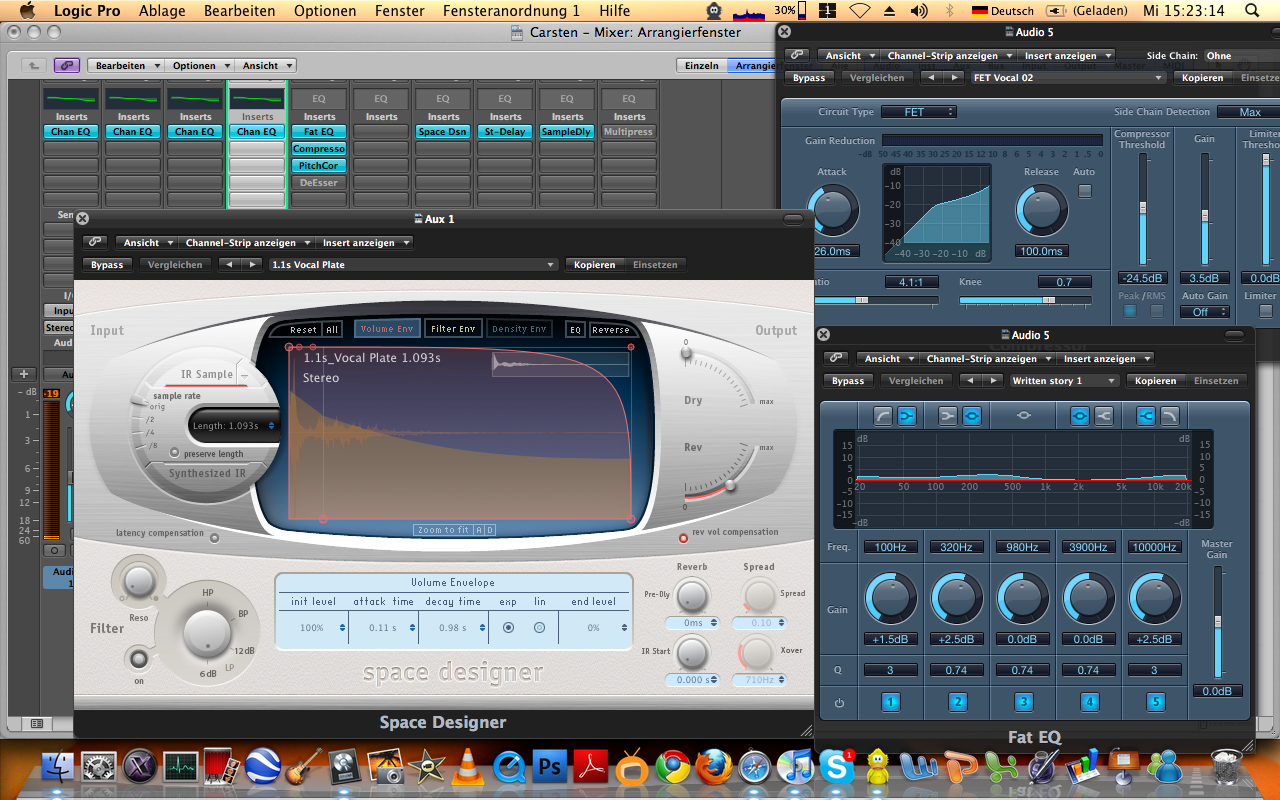Open Insert anzeigen dropdown in Fat EQ window

1105,358
